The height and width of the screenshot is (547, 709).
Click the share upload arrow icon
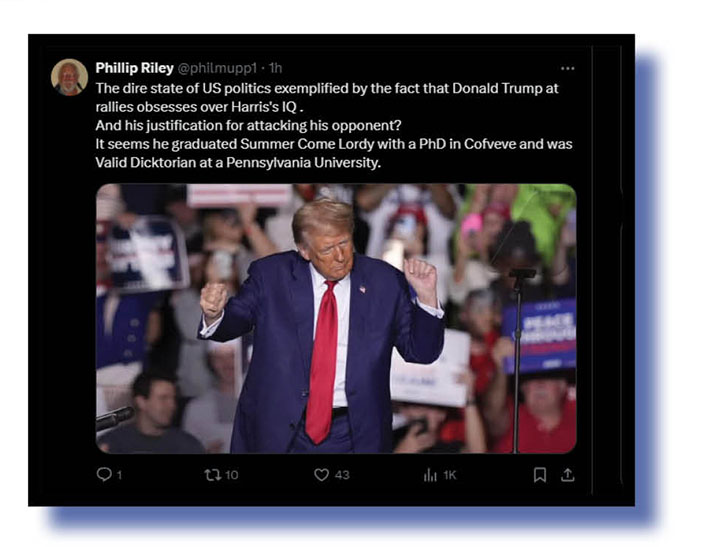pos(567,475)
